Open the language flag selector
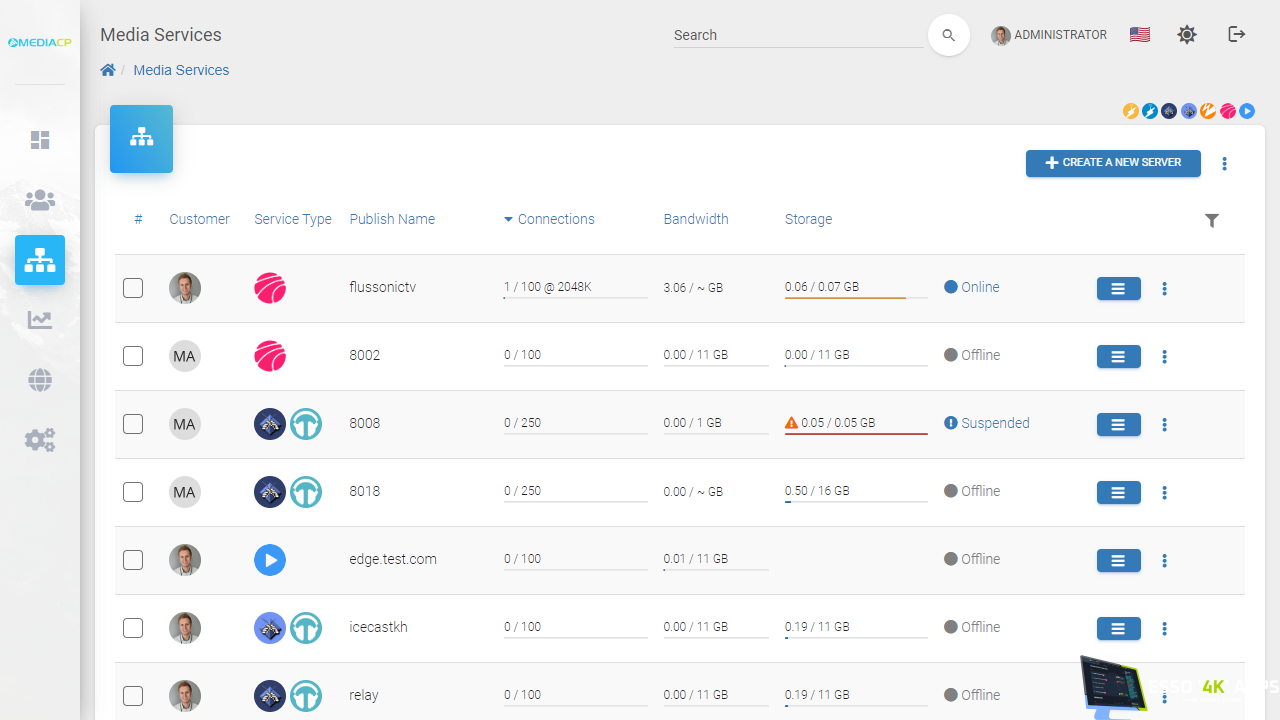This screenshot has height=720, width=1280. [x=1139, y=35]
